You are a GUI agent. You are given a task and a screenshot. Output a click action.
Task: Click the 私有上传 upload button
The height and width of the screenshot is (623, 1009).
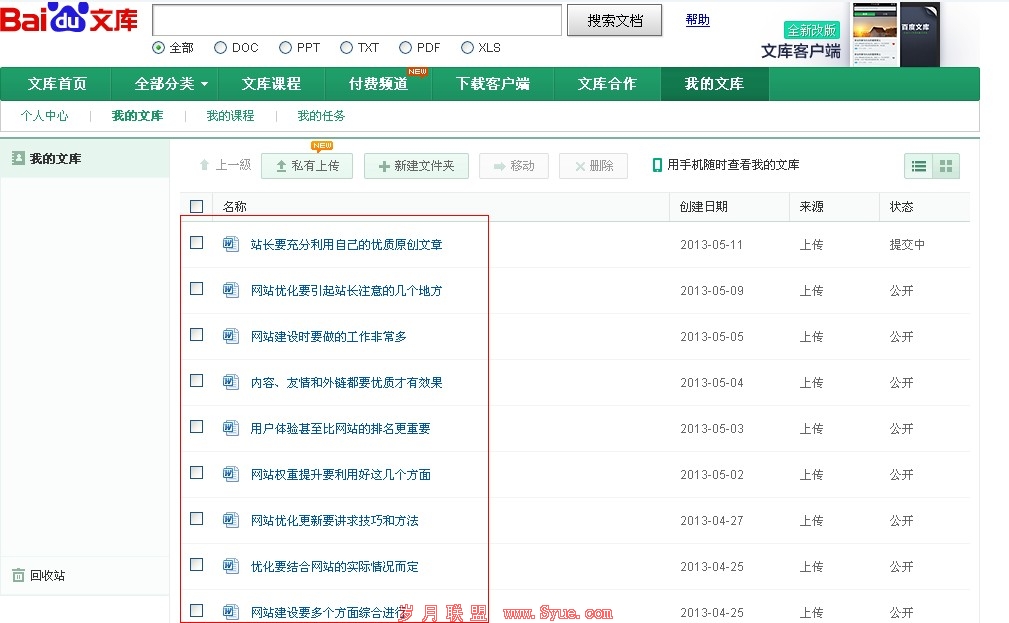coord(307,166)
